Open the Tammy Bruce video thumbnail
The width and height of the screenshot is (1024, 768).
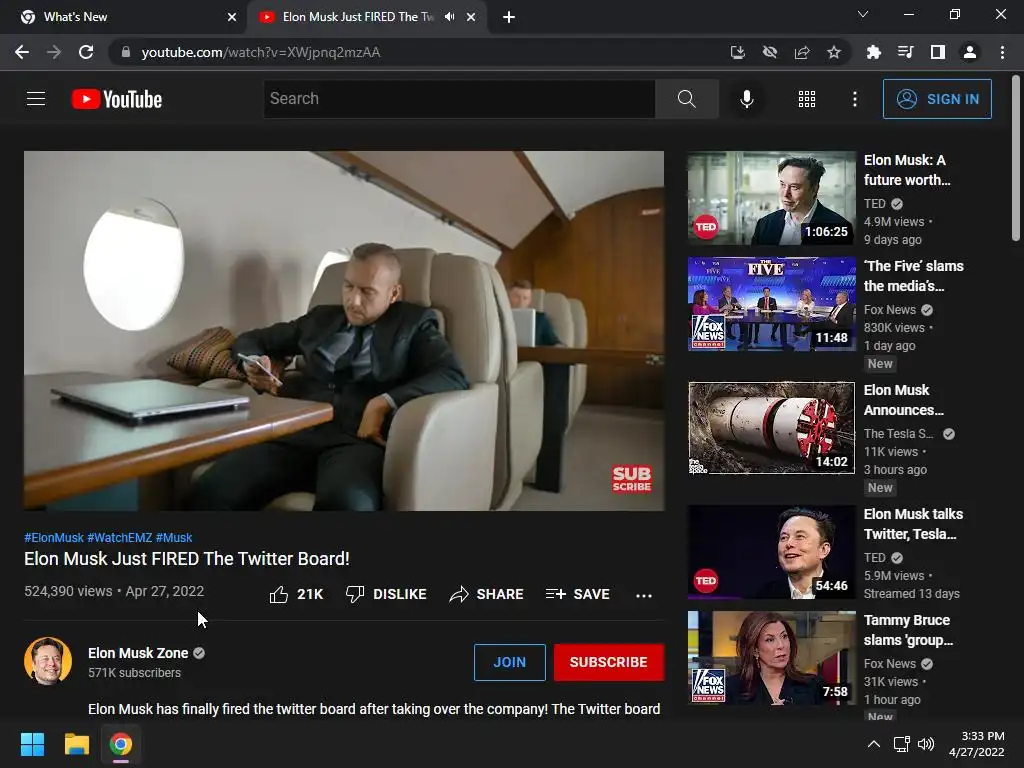click(x=771, y=658)
